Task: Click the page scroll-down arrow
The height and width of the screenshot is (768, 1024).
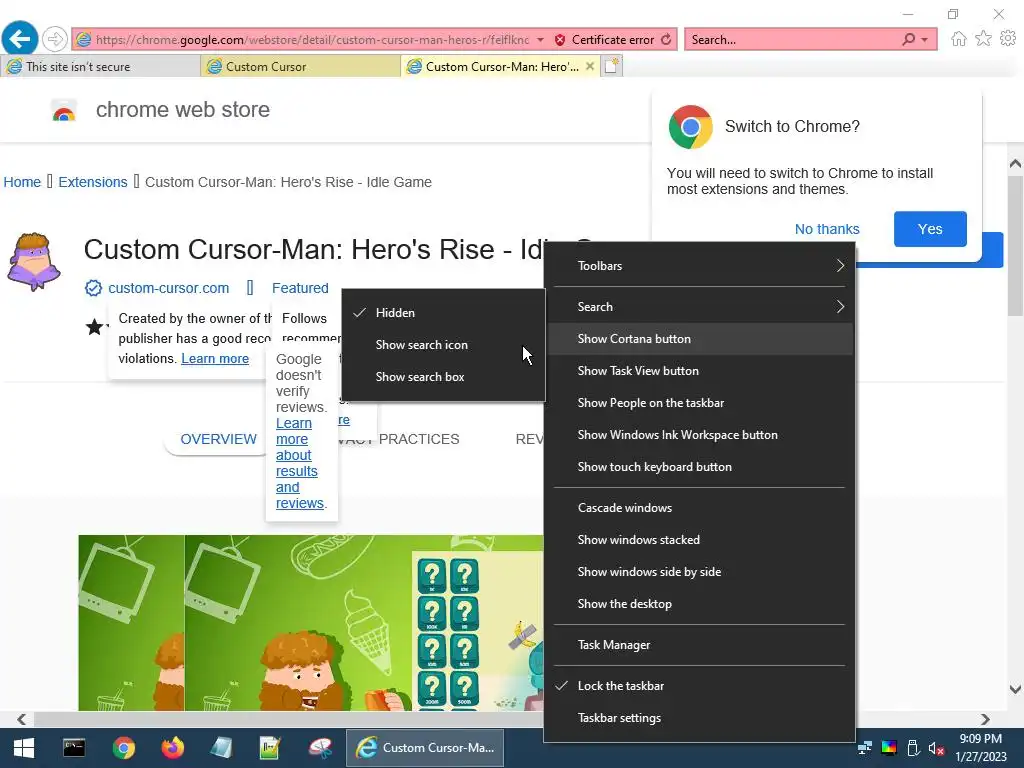Action: click(1015, 689)
